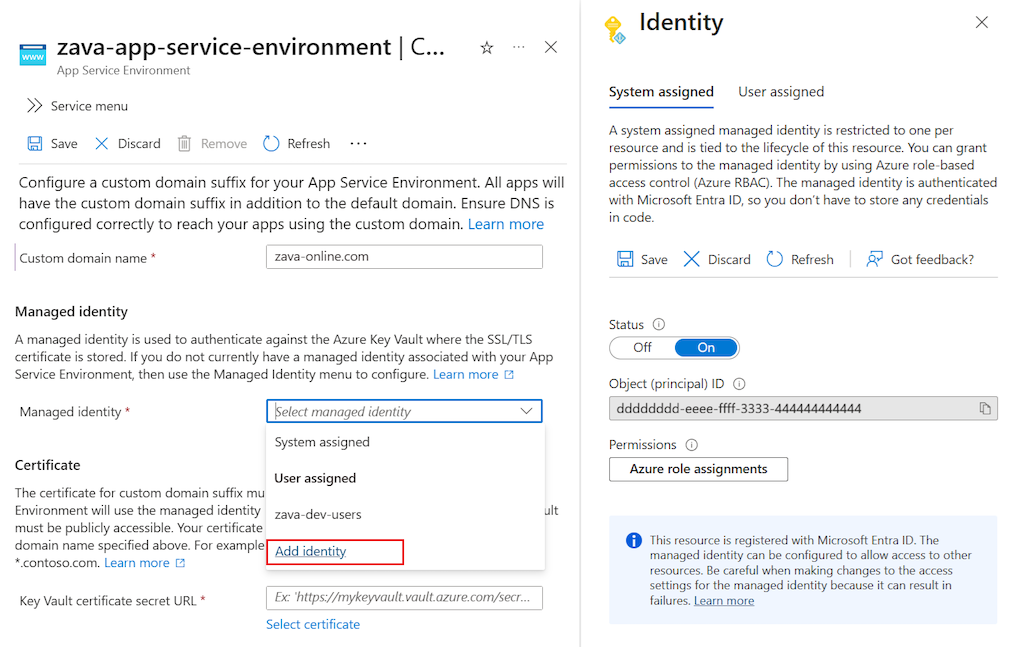Screen dimensions: 1018x647
Task: Refresh the App Service Environment settings
Action: [x=296, y=143]
